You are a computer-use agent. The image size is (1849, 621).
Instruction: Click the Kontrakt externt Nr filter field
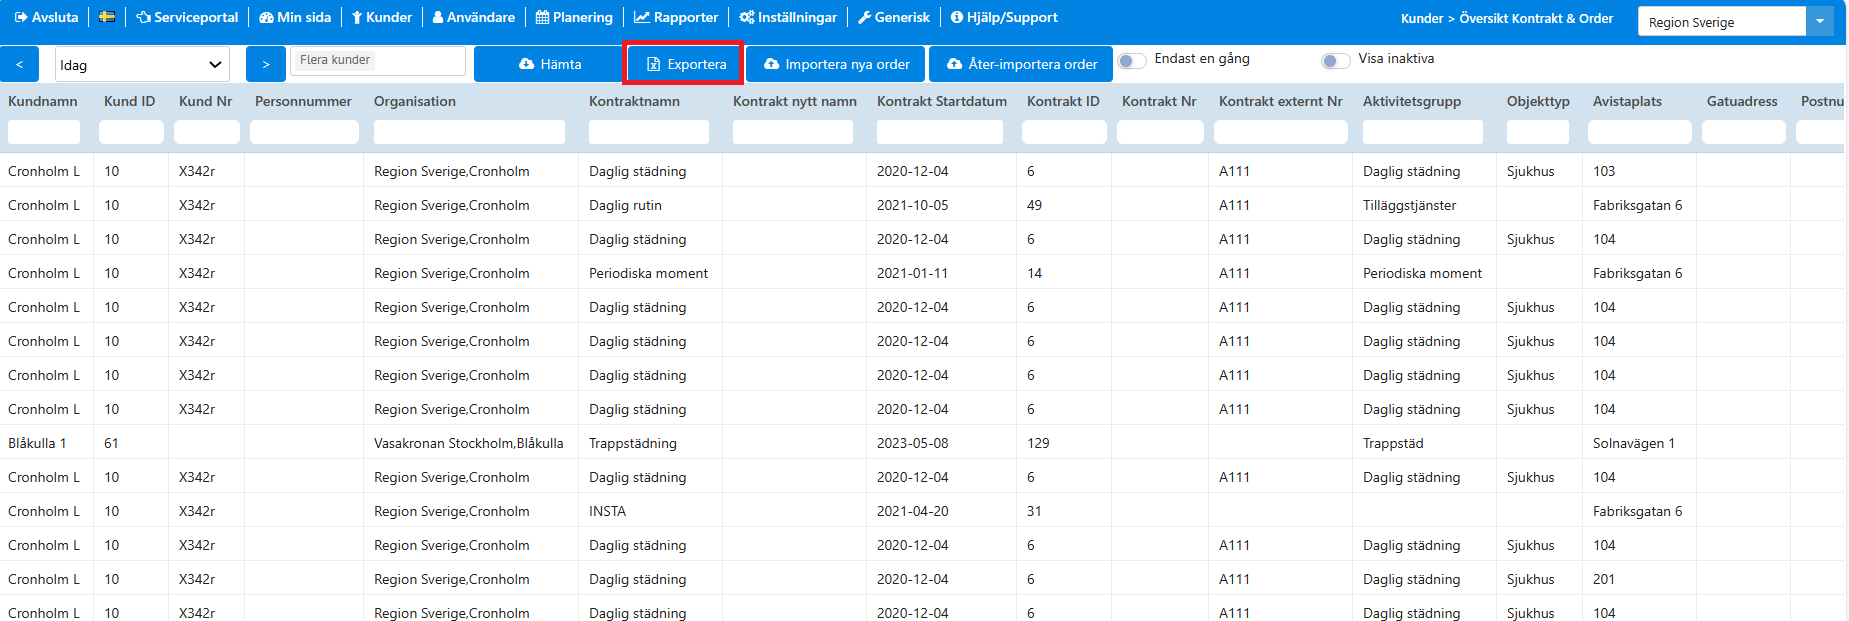[1281, 132]
